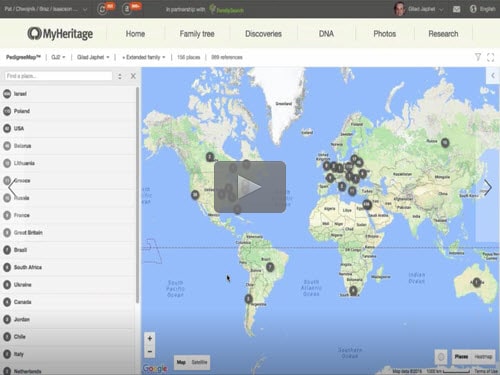Select Heatmap display mode
The height and width of the screenshot is (375, 500).
click(x=483, y=357)
